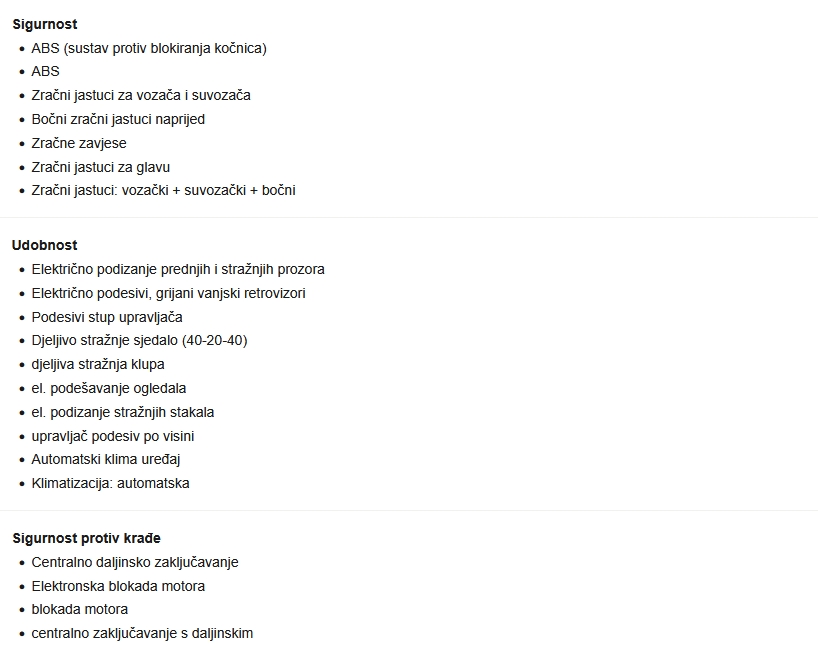Image resolution: width=818 pixels, height=653 pixels.
Task: Click the djeljiva stražnja klupa item
Action: click(98, 364)
